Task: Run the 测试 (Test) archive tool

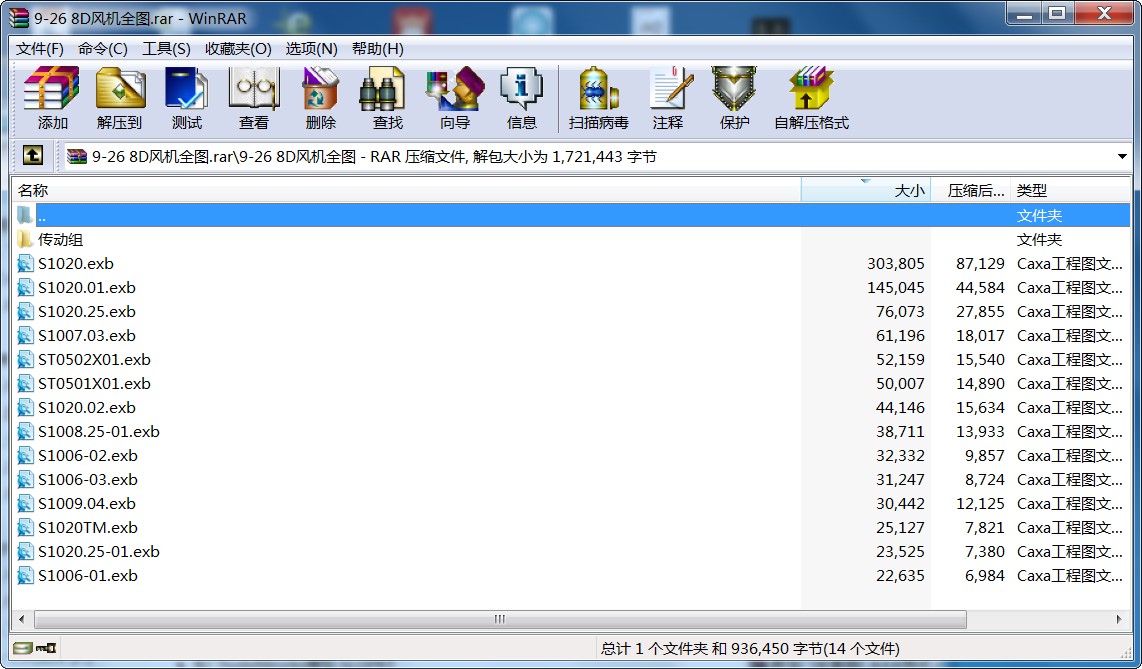Action: (186, 98)
